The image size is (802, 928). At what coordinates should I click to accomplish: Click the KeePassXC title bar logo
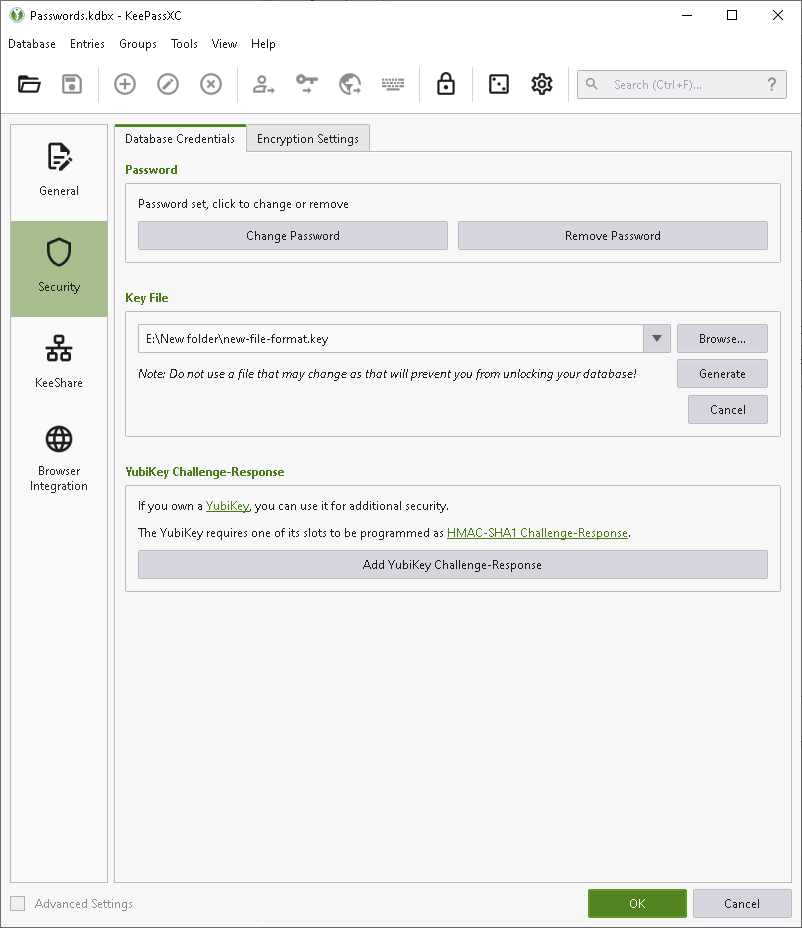point(17,15)
